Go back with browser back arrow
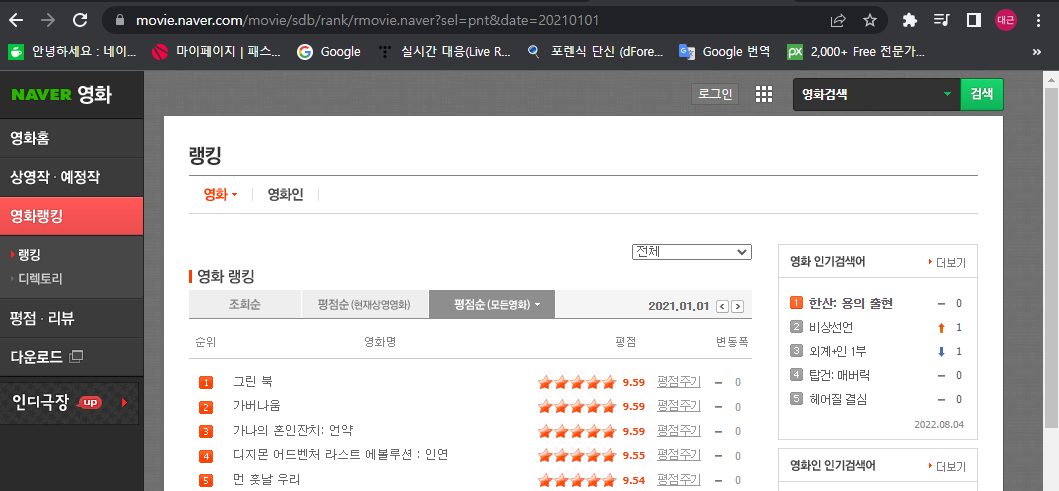This screenshot has height=491, width=1059. click(x=16, y=20)
